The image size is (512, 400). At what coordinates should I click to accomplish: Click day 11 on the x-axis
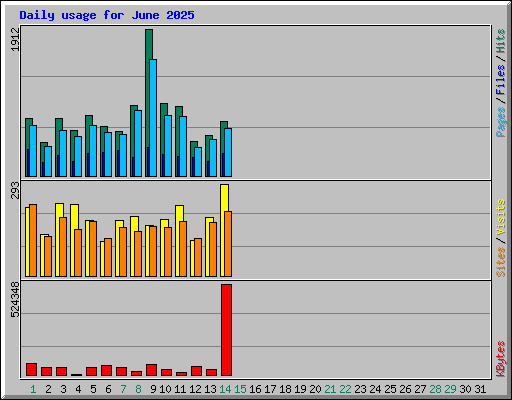tap(180, 389)
